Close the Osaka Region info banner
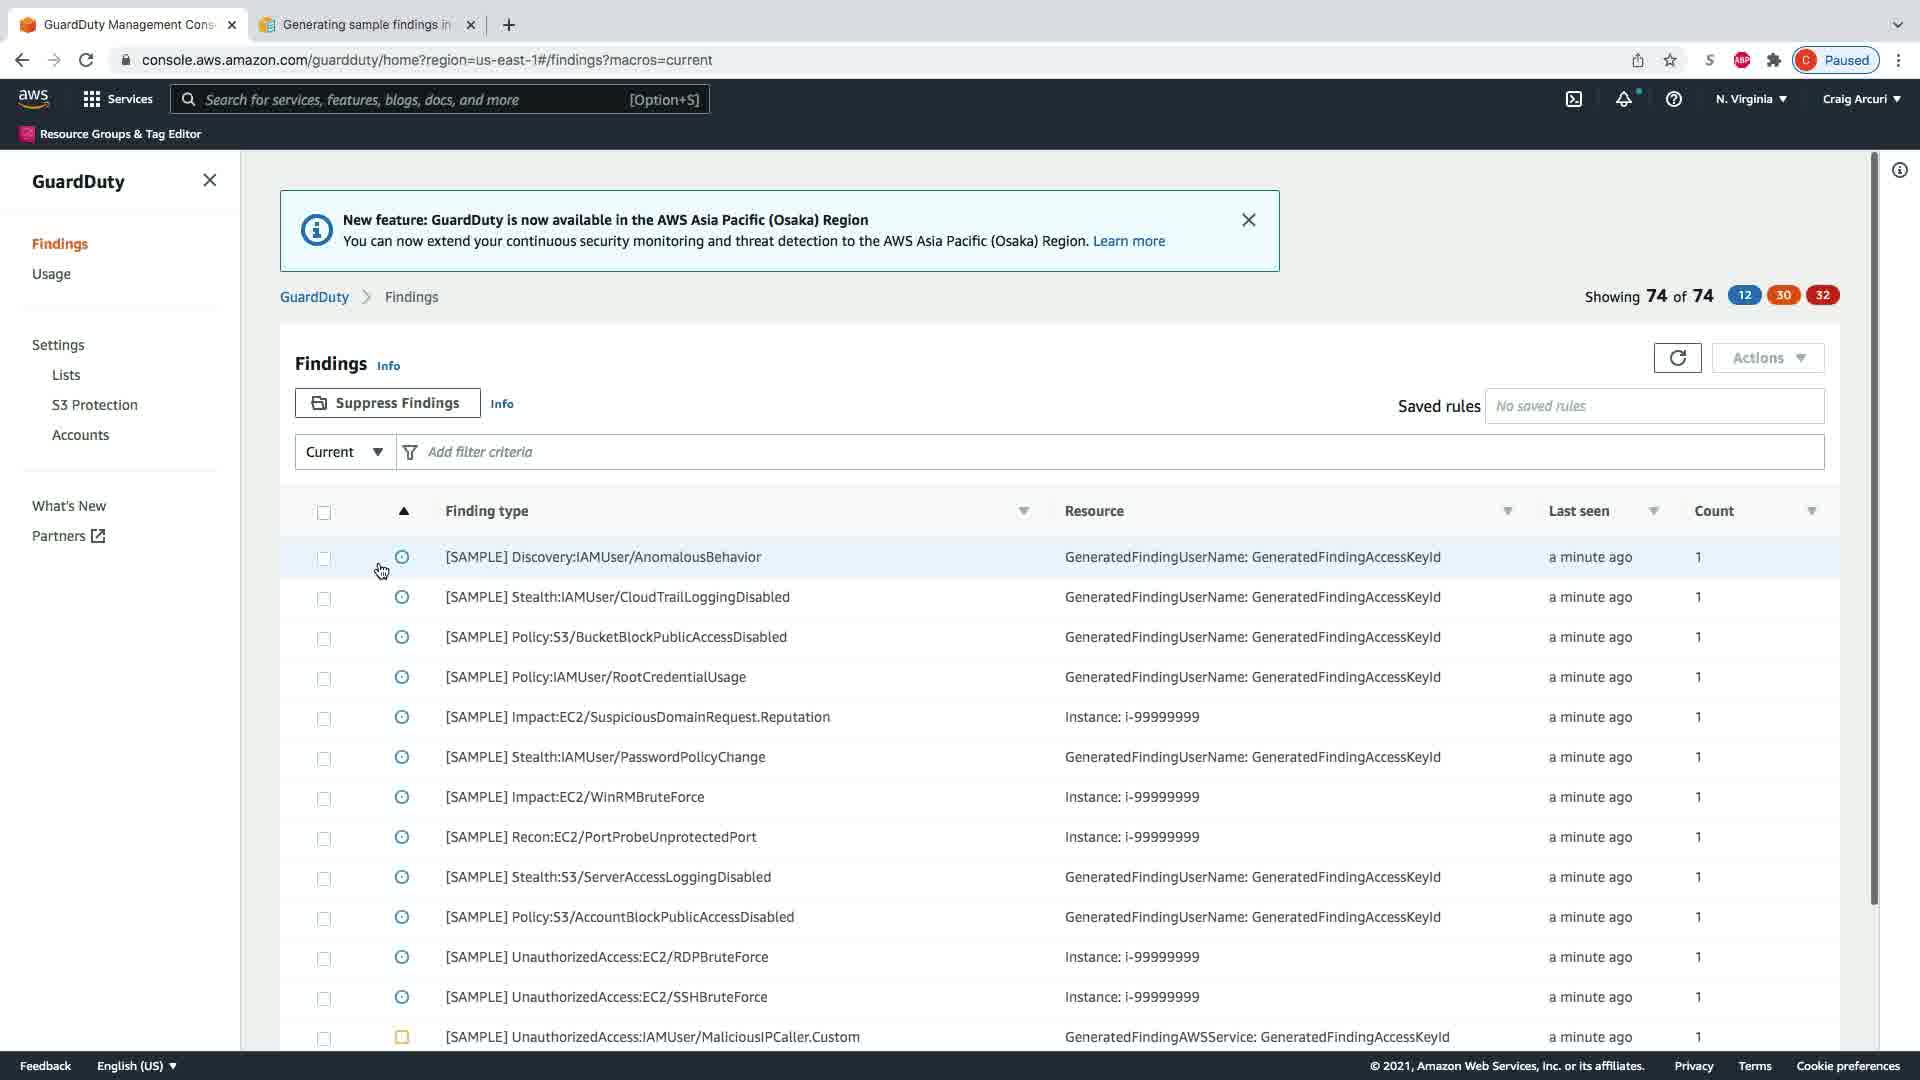This screenshot has height=1080, width=1920. point(1248,220)
